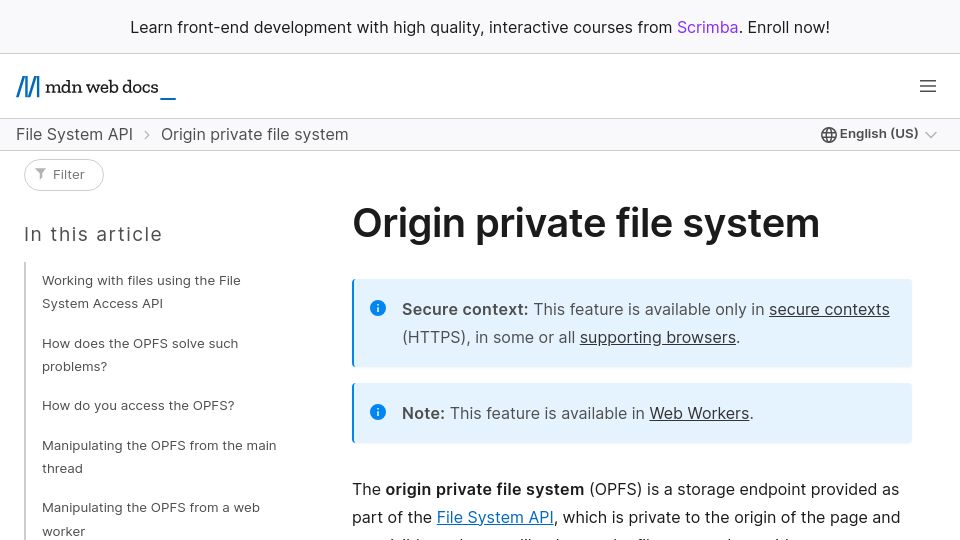Follow the secure contexts link

[829, 310]
